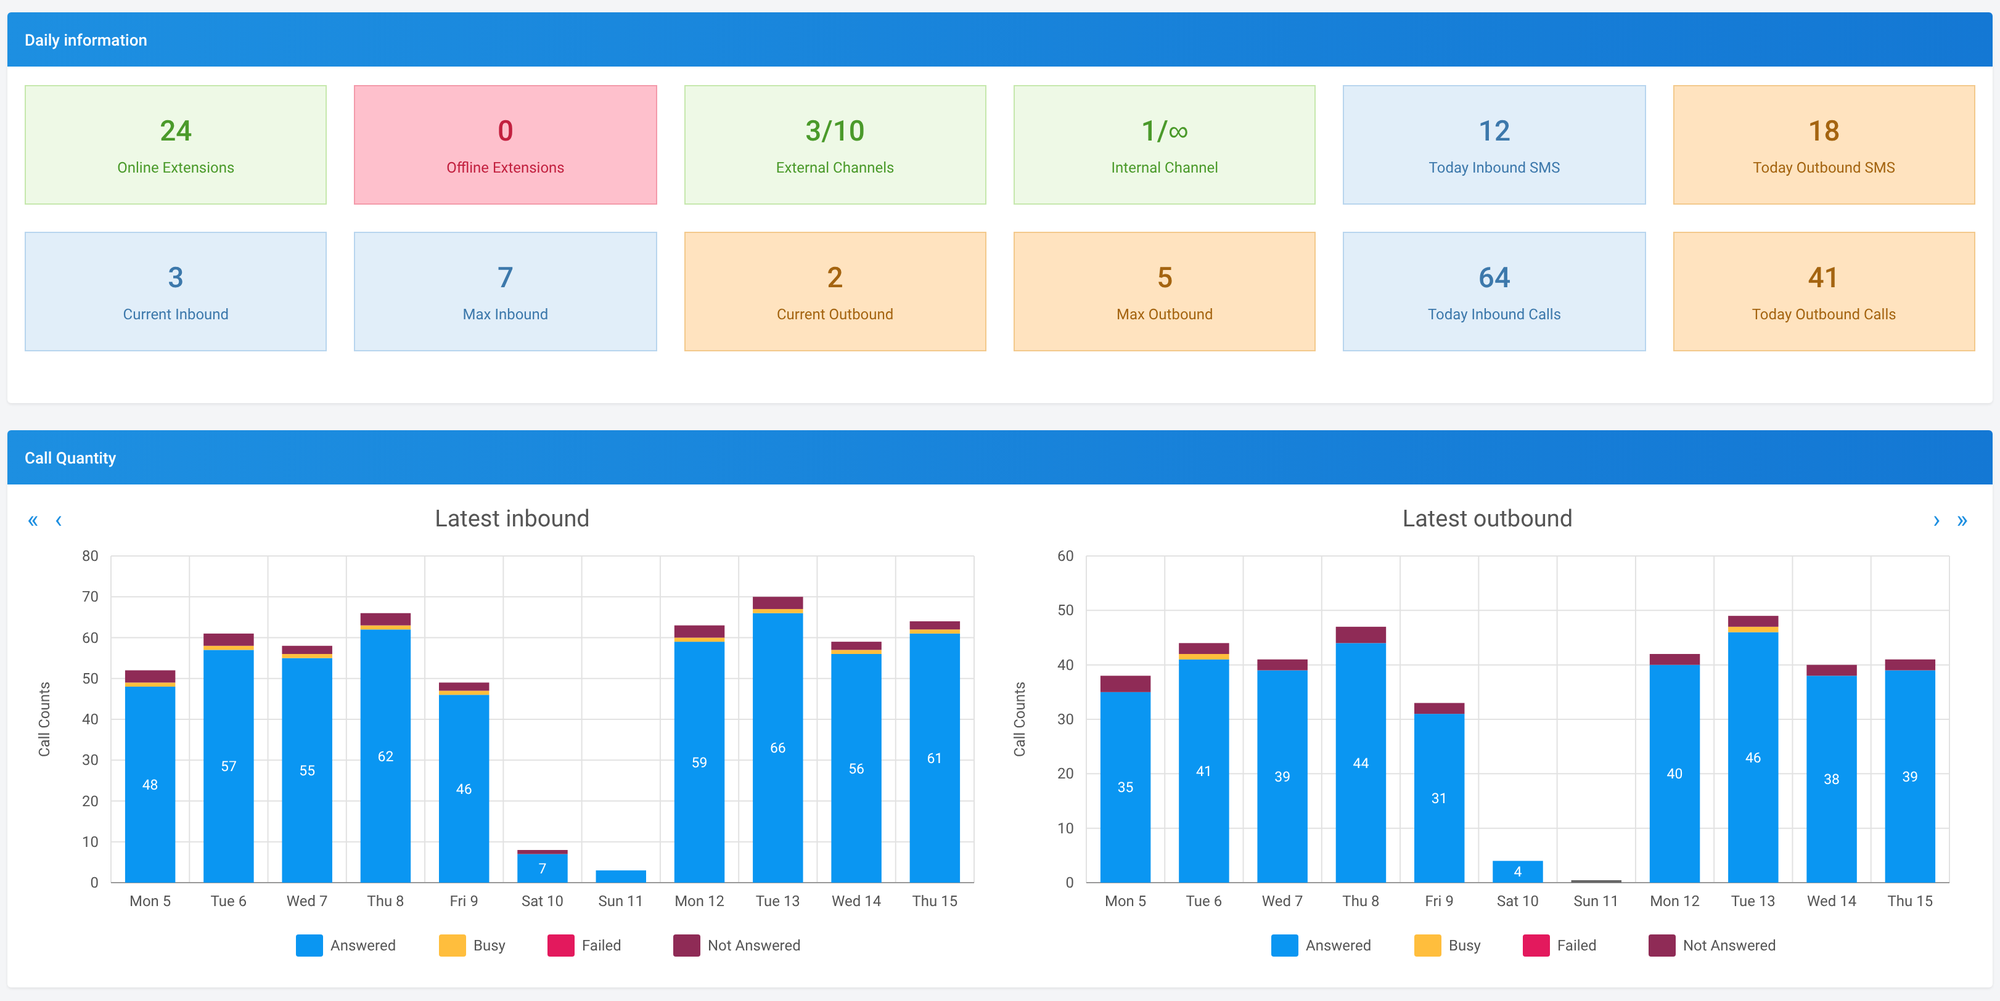
Task: Click the Sun 11 inbound bar
Action: [x=621, y=876]
